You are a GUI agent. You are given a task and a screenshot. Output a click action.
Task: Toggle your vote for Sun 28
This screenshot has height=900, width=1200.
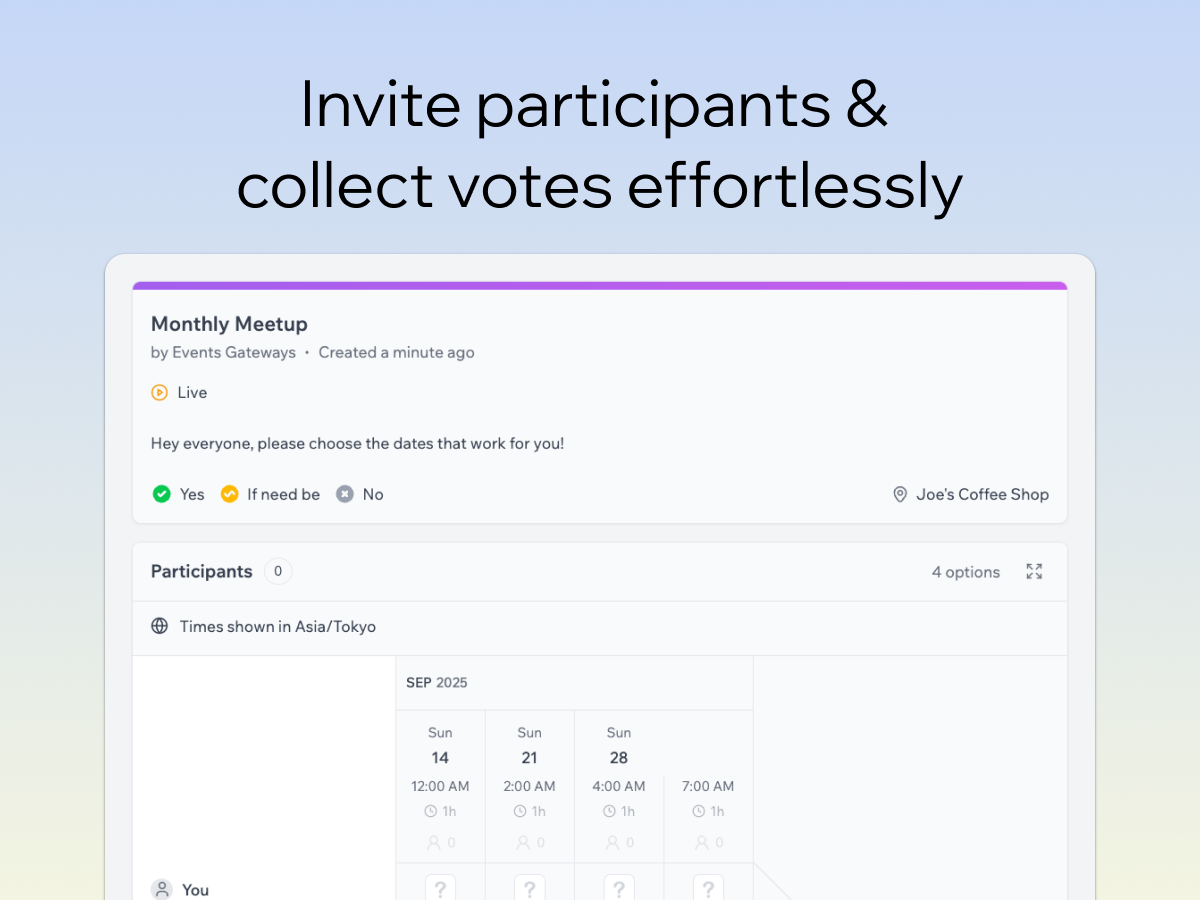click(619, 887)
